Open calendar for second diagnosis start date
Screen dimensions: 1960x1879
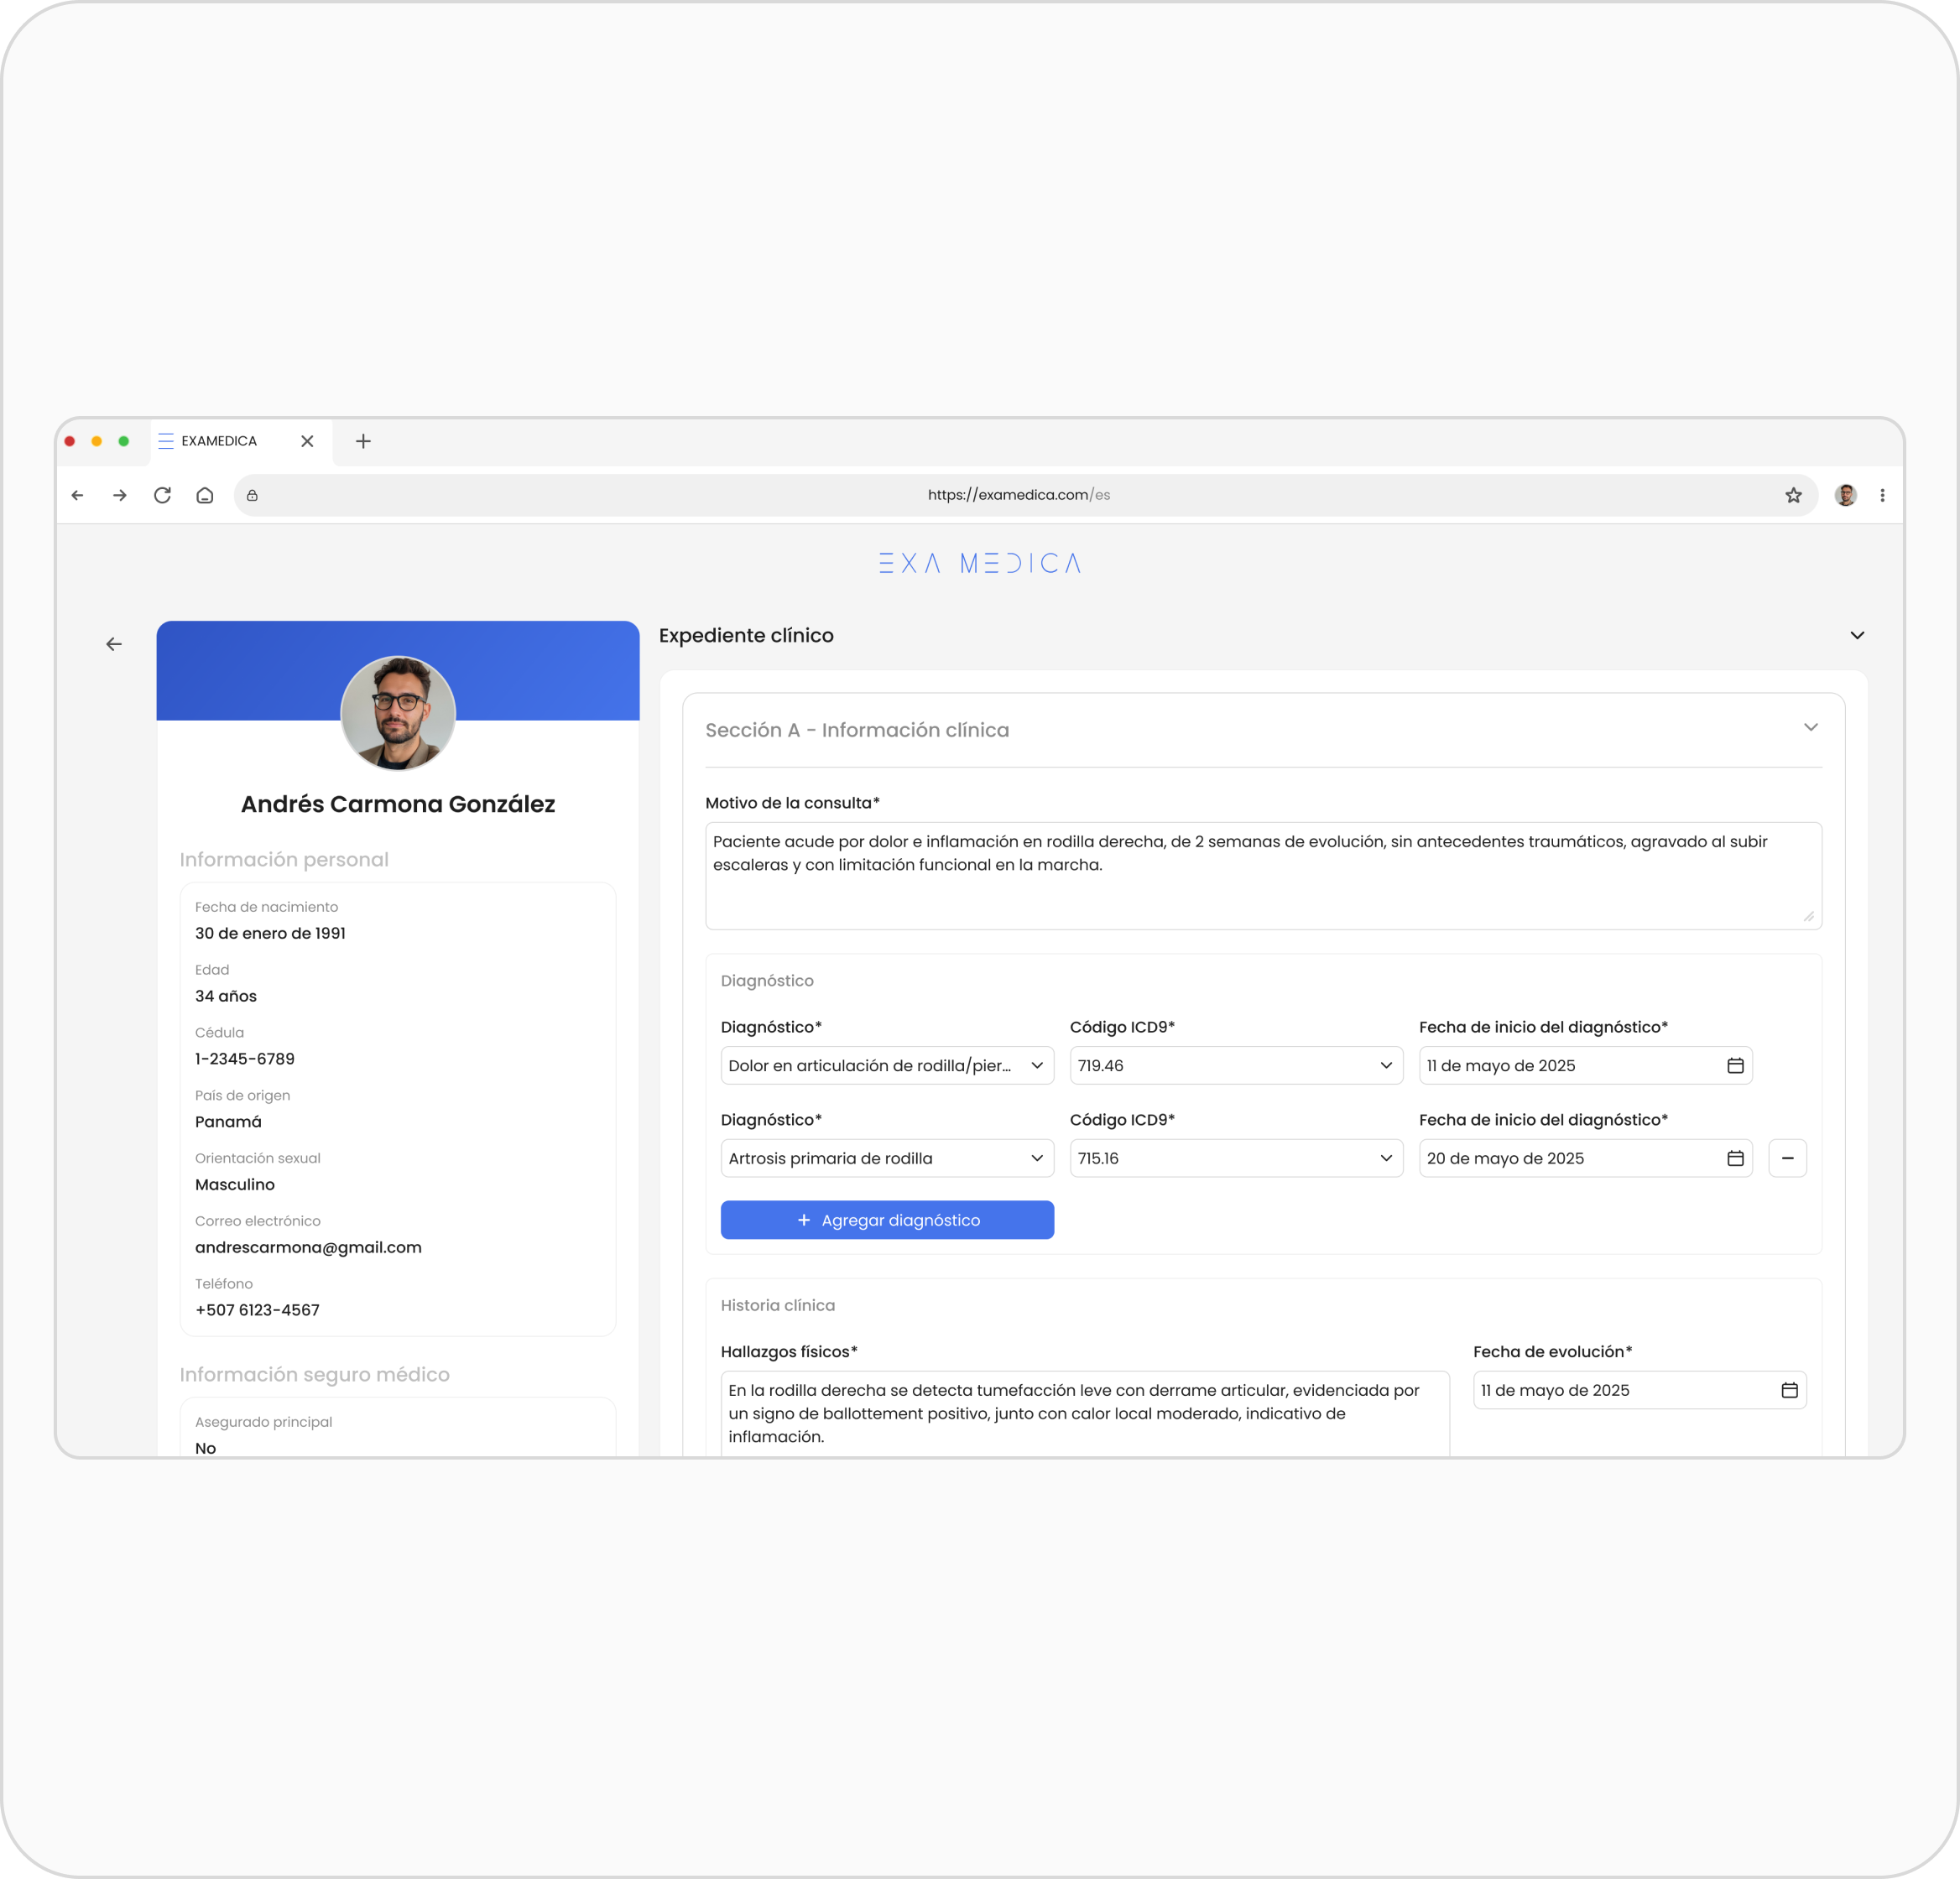[1735, 1158]
